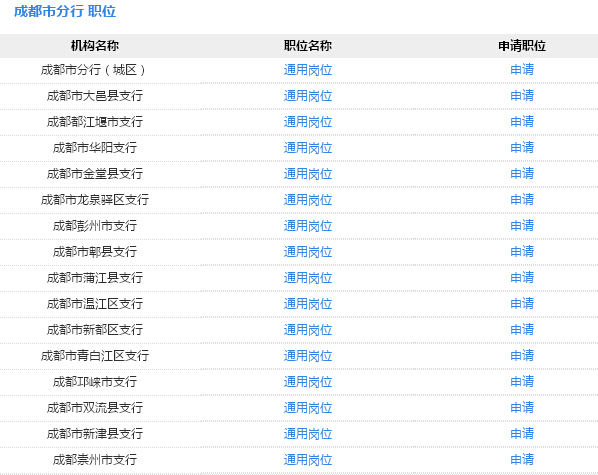This screenshot has height=475, width=598.
Task: Select the 机构名称 column header
Action: pos(95,46)
